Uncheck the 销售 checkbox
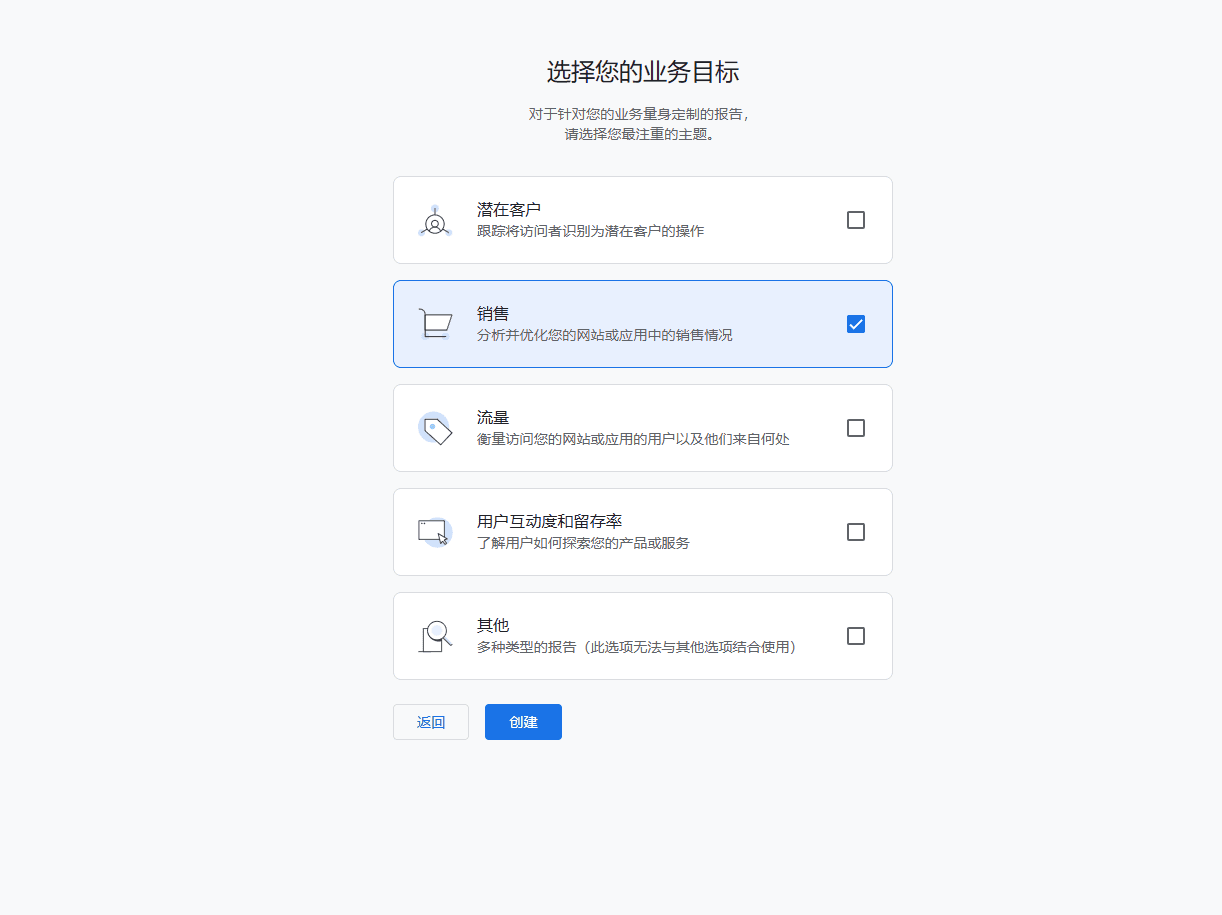 pyautogui.click(x=856, y=324)
